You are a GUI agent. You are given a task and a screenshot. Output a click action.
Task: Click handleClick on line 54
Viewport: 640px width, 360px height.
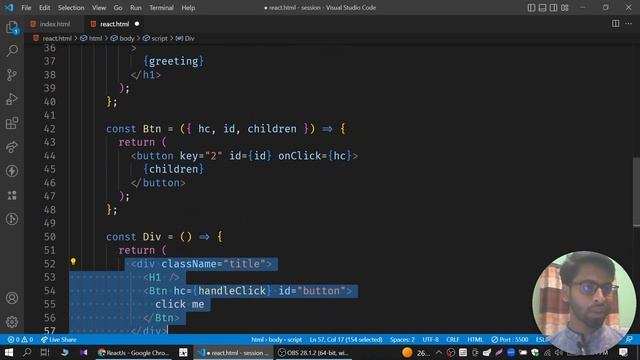[x=232, y=291]
